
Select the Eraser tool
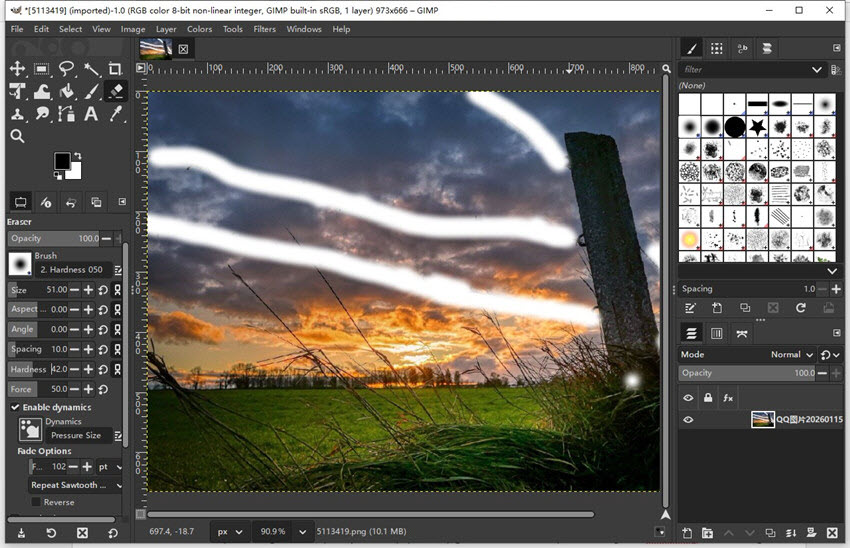click(x=115, y=91)
